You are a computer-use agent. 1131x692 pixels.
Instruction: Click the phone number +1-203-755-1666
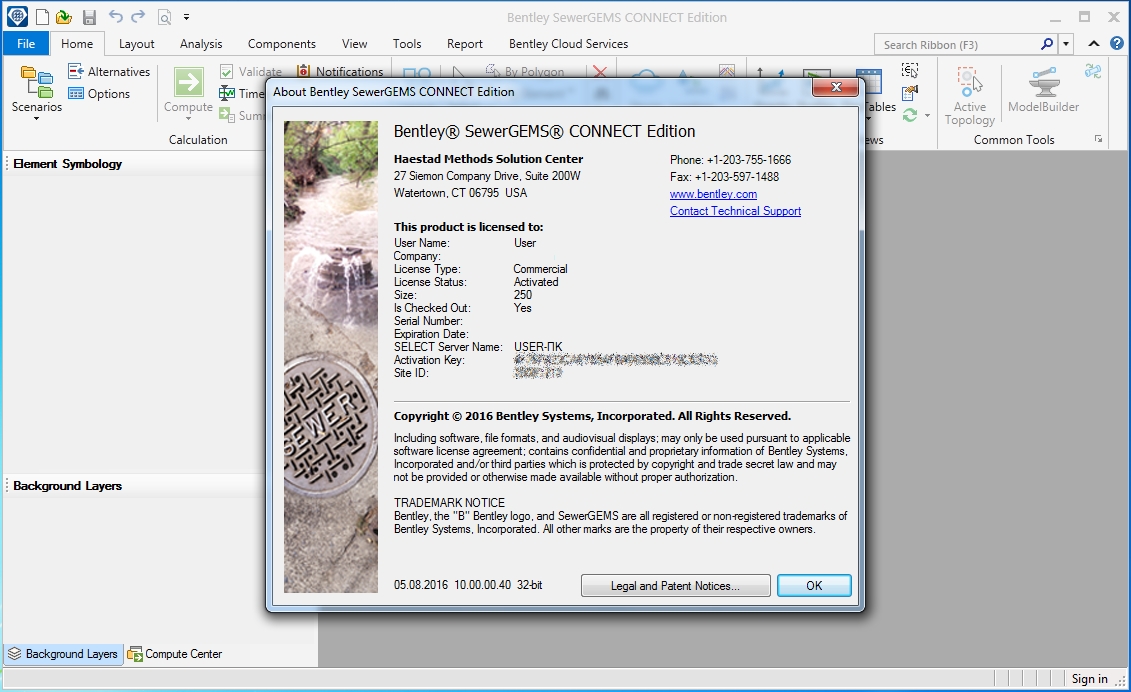(x=749, y=159)
